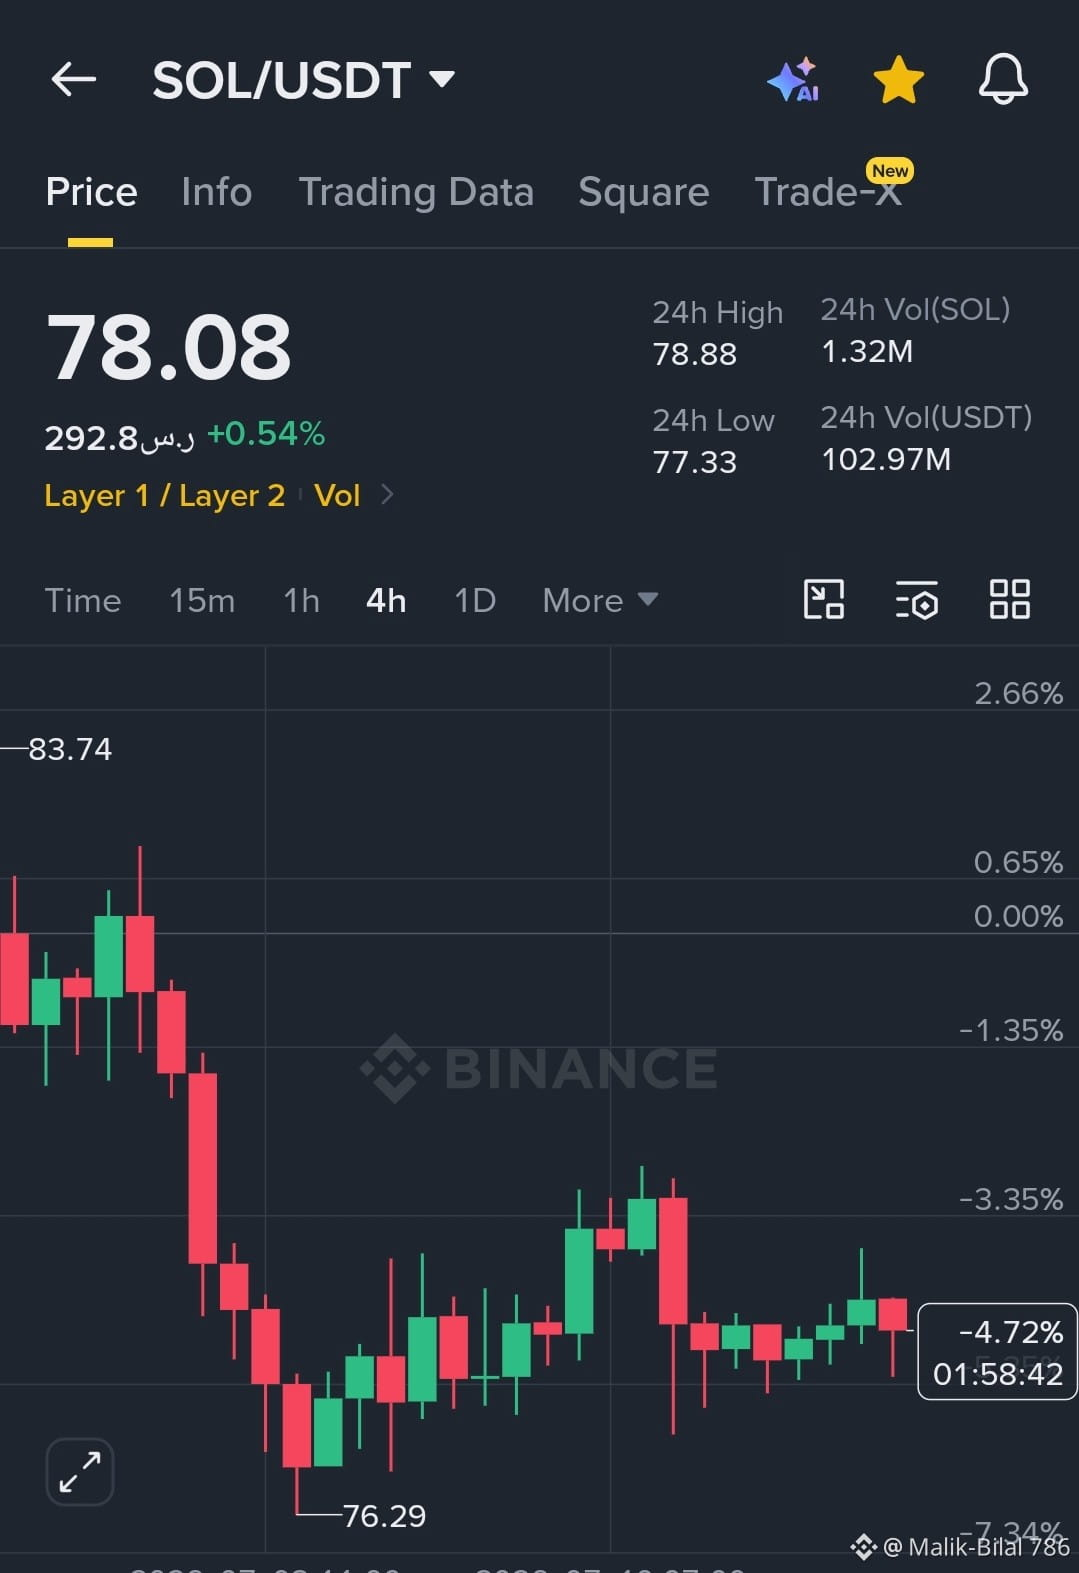1079x1573 pixels.
Task: Click the 24h Vol(USDT) value 102.97M
Action: [886, 459]
